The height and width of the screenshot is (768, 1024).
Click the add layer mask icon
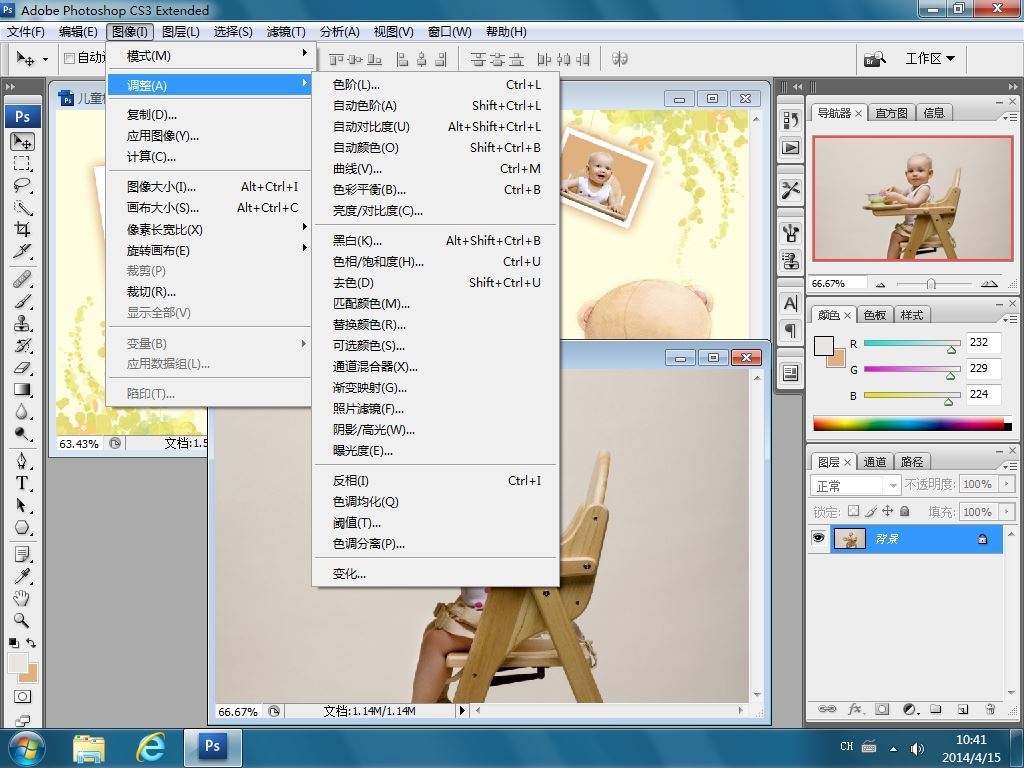coord(882,709)
